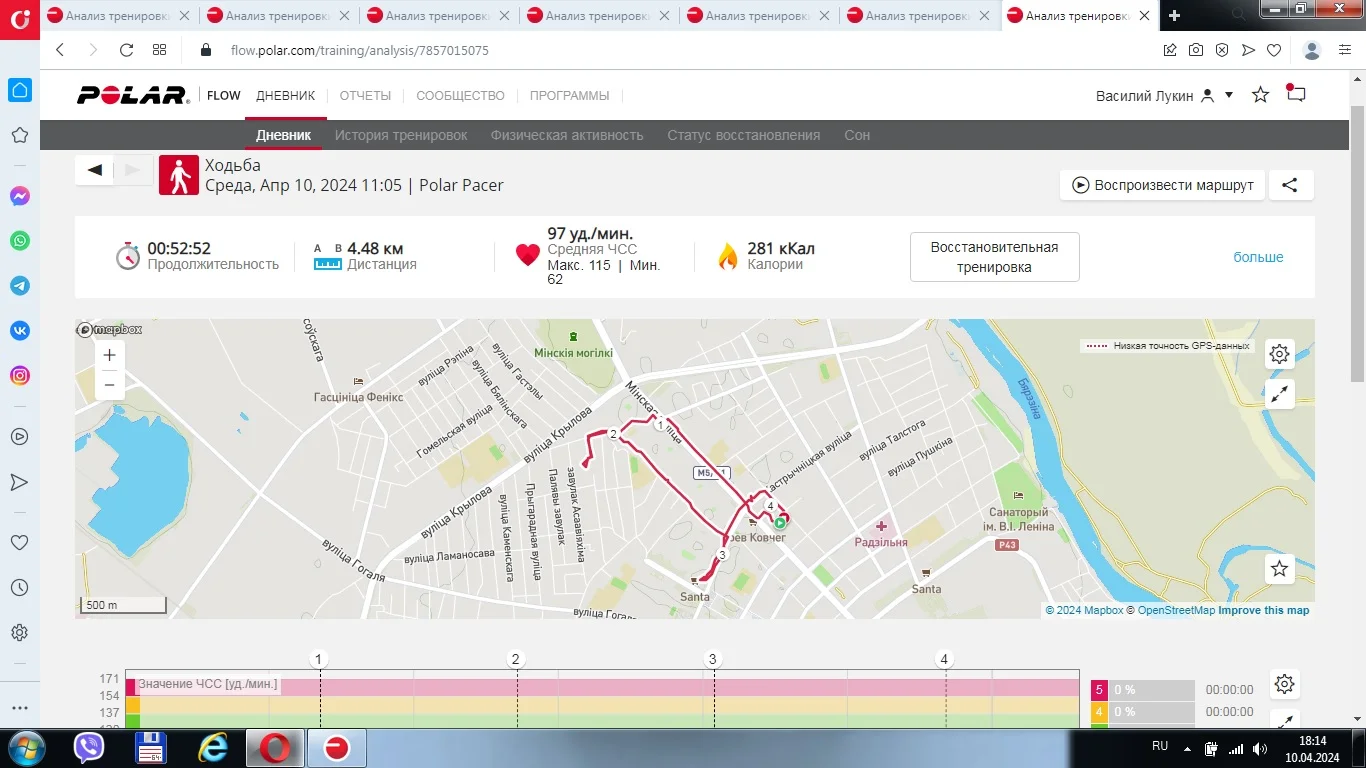Open WhatsApp in the sidebar
1366x768 pixels.
pos(19,241)
